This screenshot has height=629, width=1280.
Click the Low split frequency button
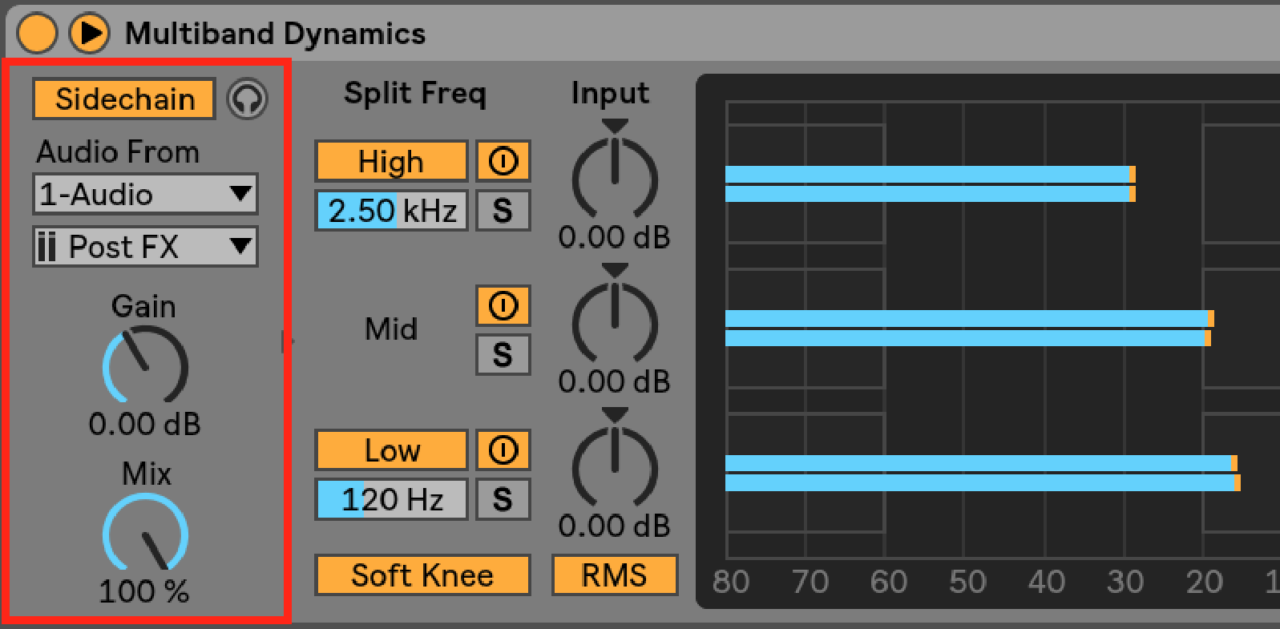click(x=390, y=449)
